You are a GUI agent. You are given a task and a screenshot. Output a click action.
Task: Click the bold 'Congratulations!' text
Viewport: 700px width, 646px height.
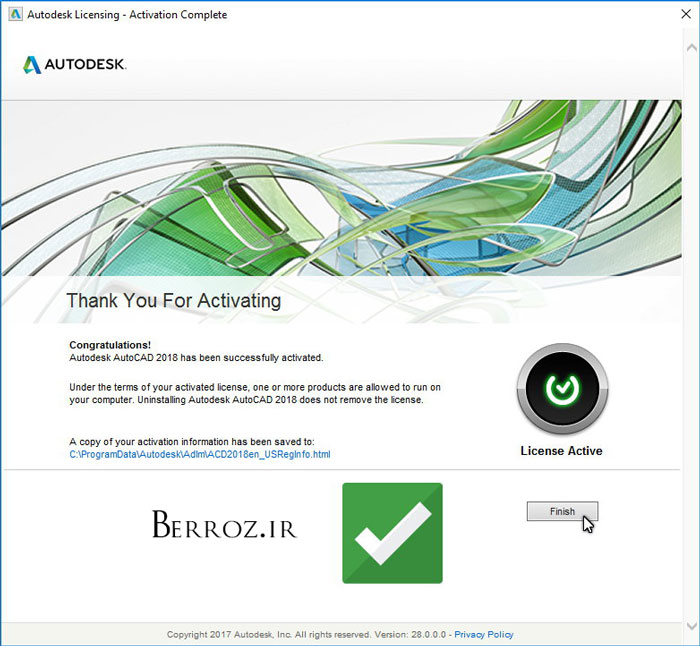[x=110, y=345]
